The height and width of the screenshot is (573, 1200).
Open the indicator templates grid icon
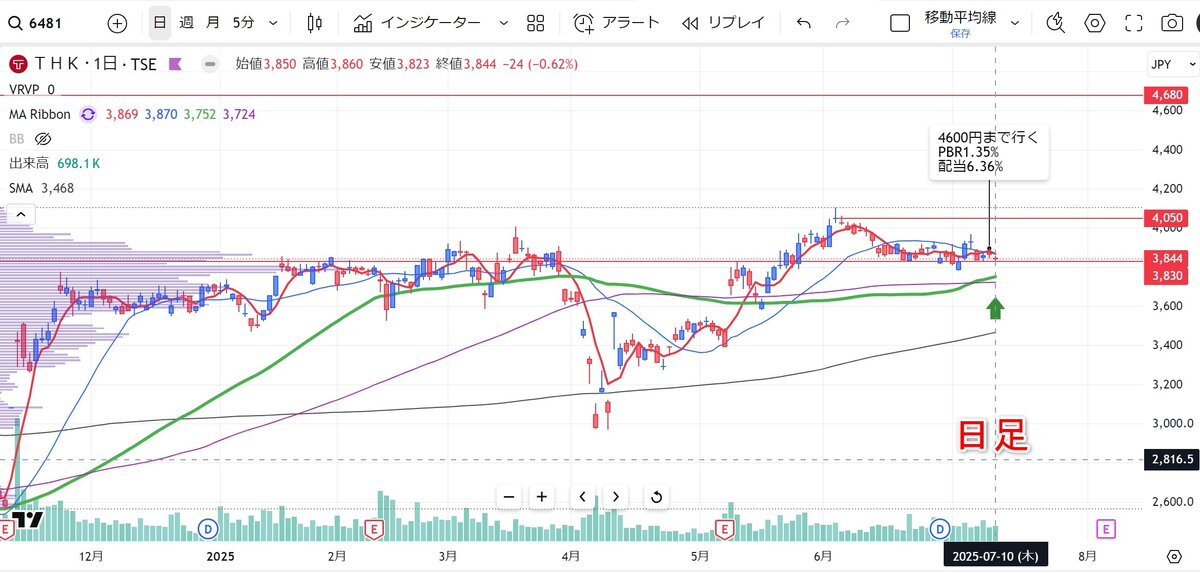click(535, 23)
